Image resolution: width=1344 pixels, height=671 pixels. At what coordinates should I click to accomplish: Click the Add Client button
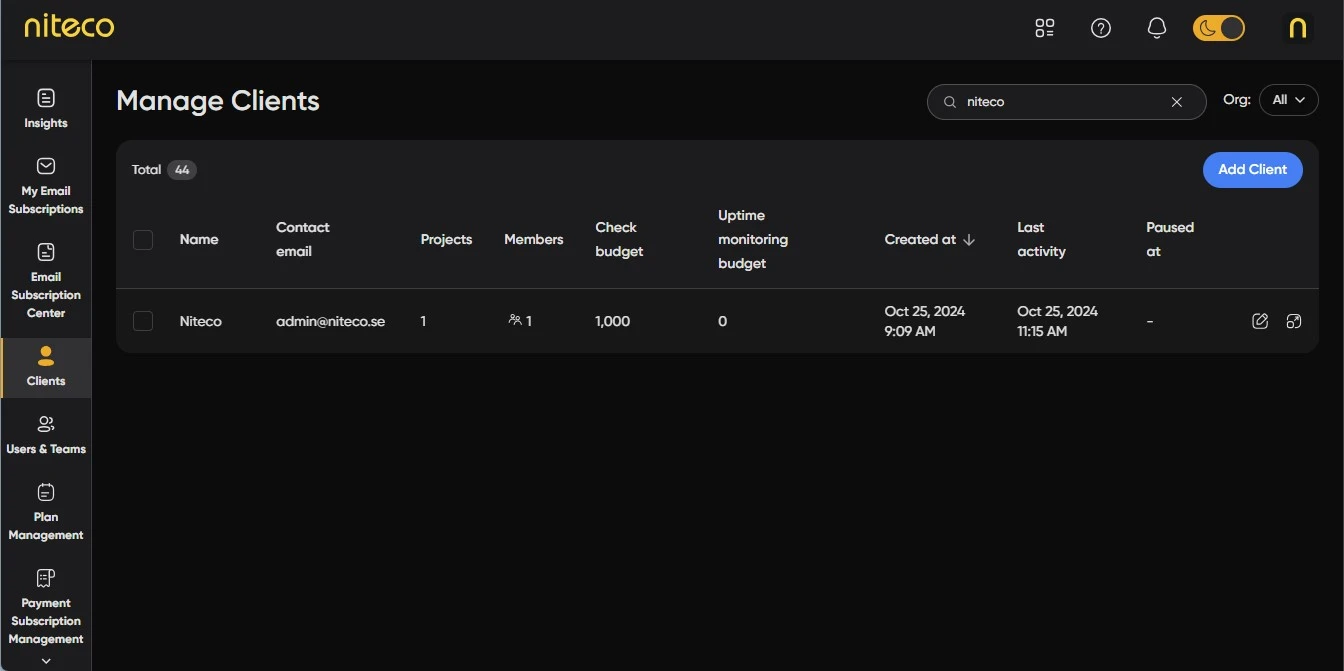(1252, 170)
